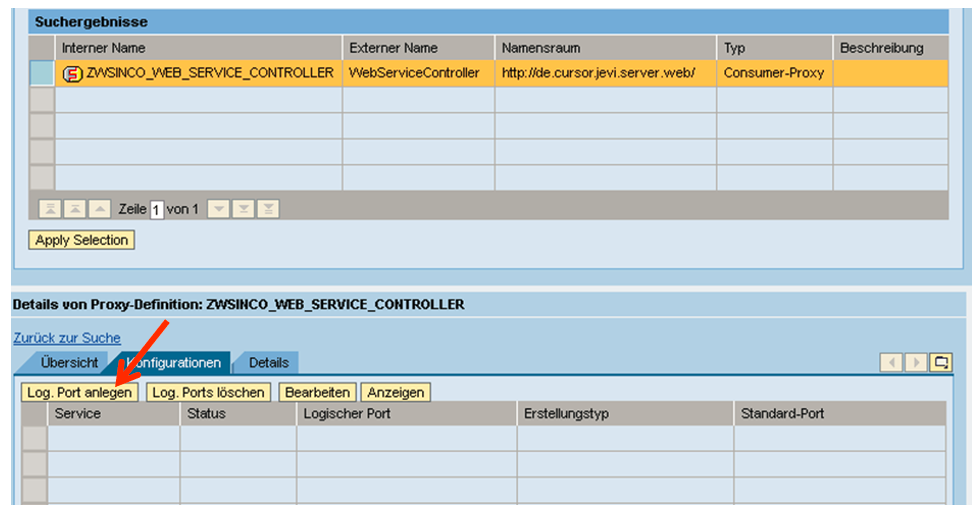Select the ZWSINCO_WEB_SERVICE_CONTROLLER row selector
Screen dimensions: 972x509
click(42, 73)
